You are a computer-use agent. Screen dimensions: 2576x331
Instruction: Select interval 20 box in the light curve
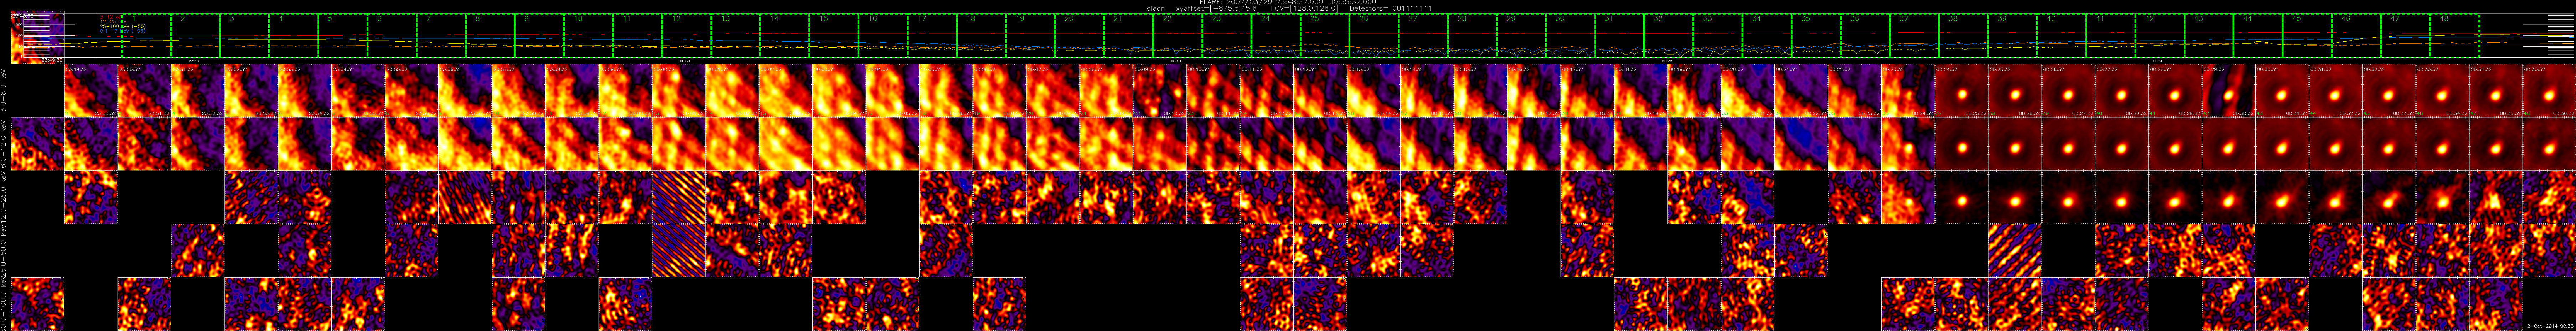pyautogui.click(x=1078, y=36)
